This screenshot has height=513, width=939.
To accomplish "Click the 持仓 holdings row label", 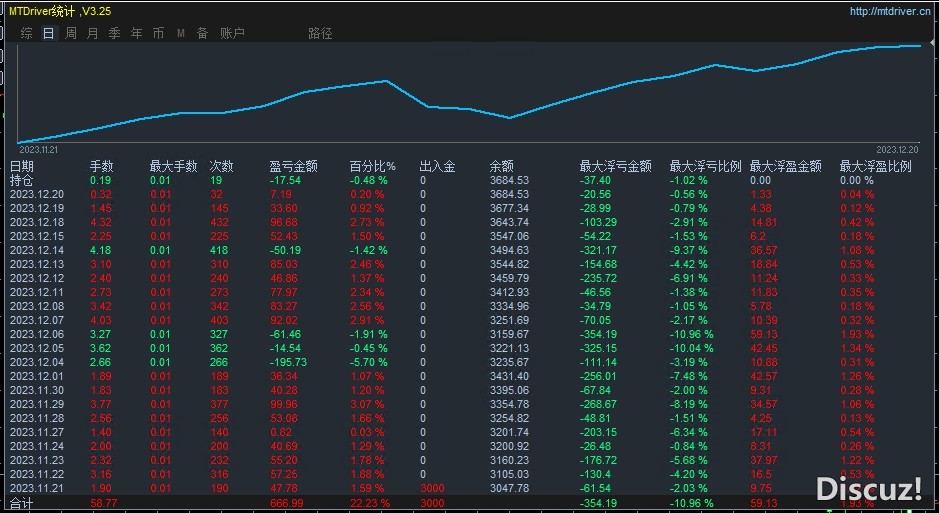I will coord(22,181).
